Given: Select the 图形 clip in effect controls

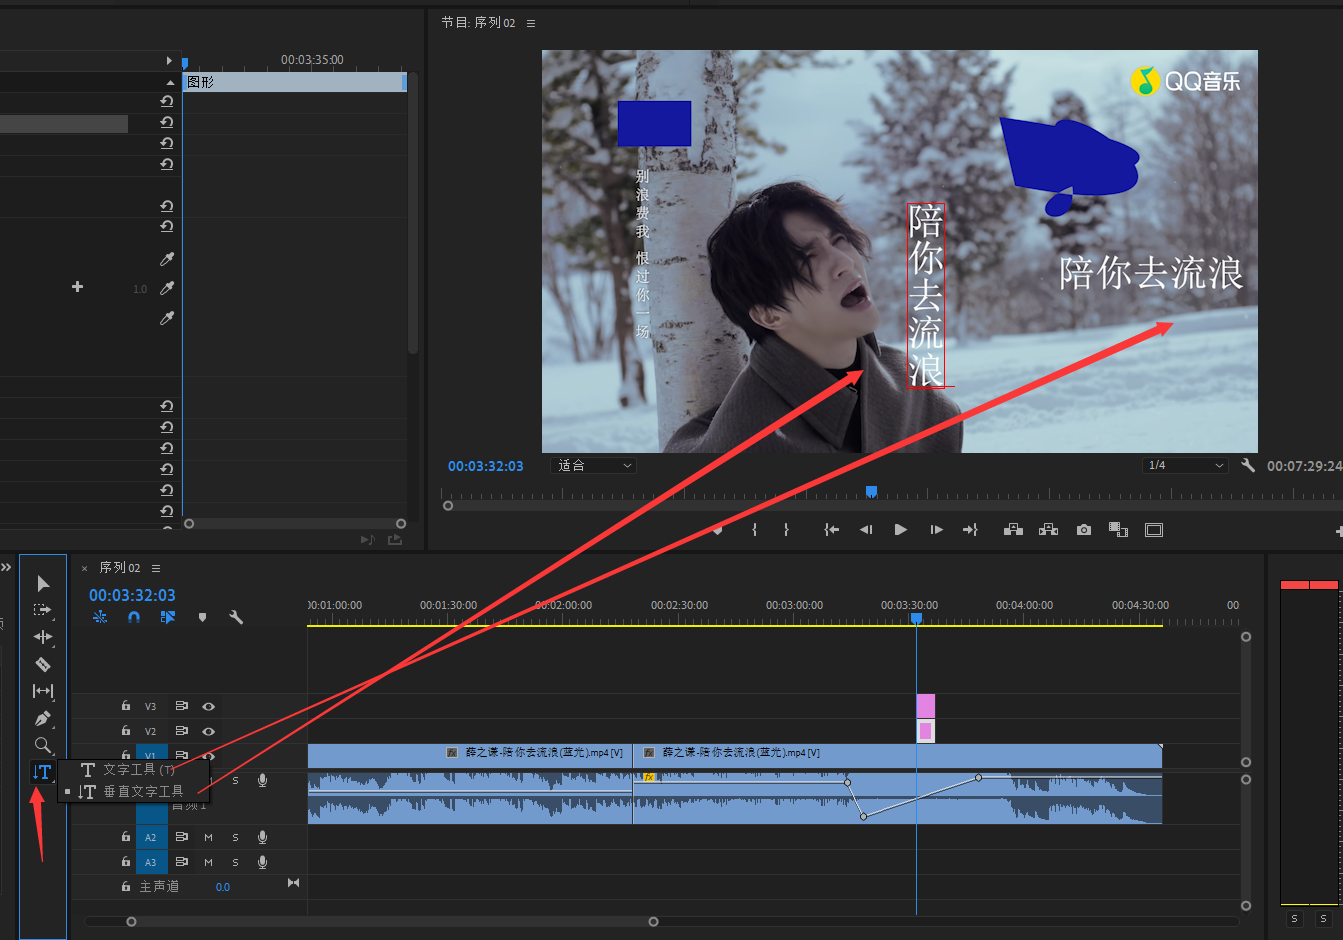Looking at the screenshot, I should click(294, 82).
